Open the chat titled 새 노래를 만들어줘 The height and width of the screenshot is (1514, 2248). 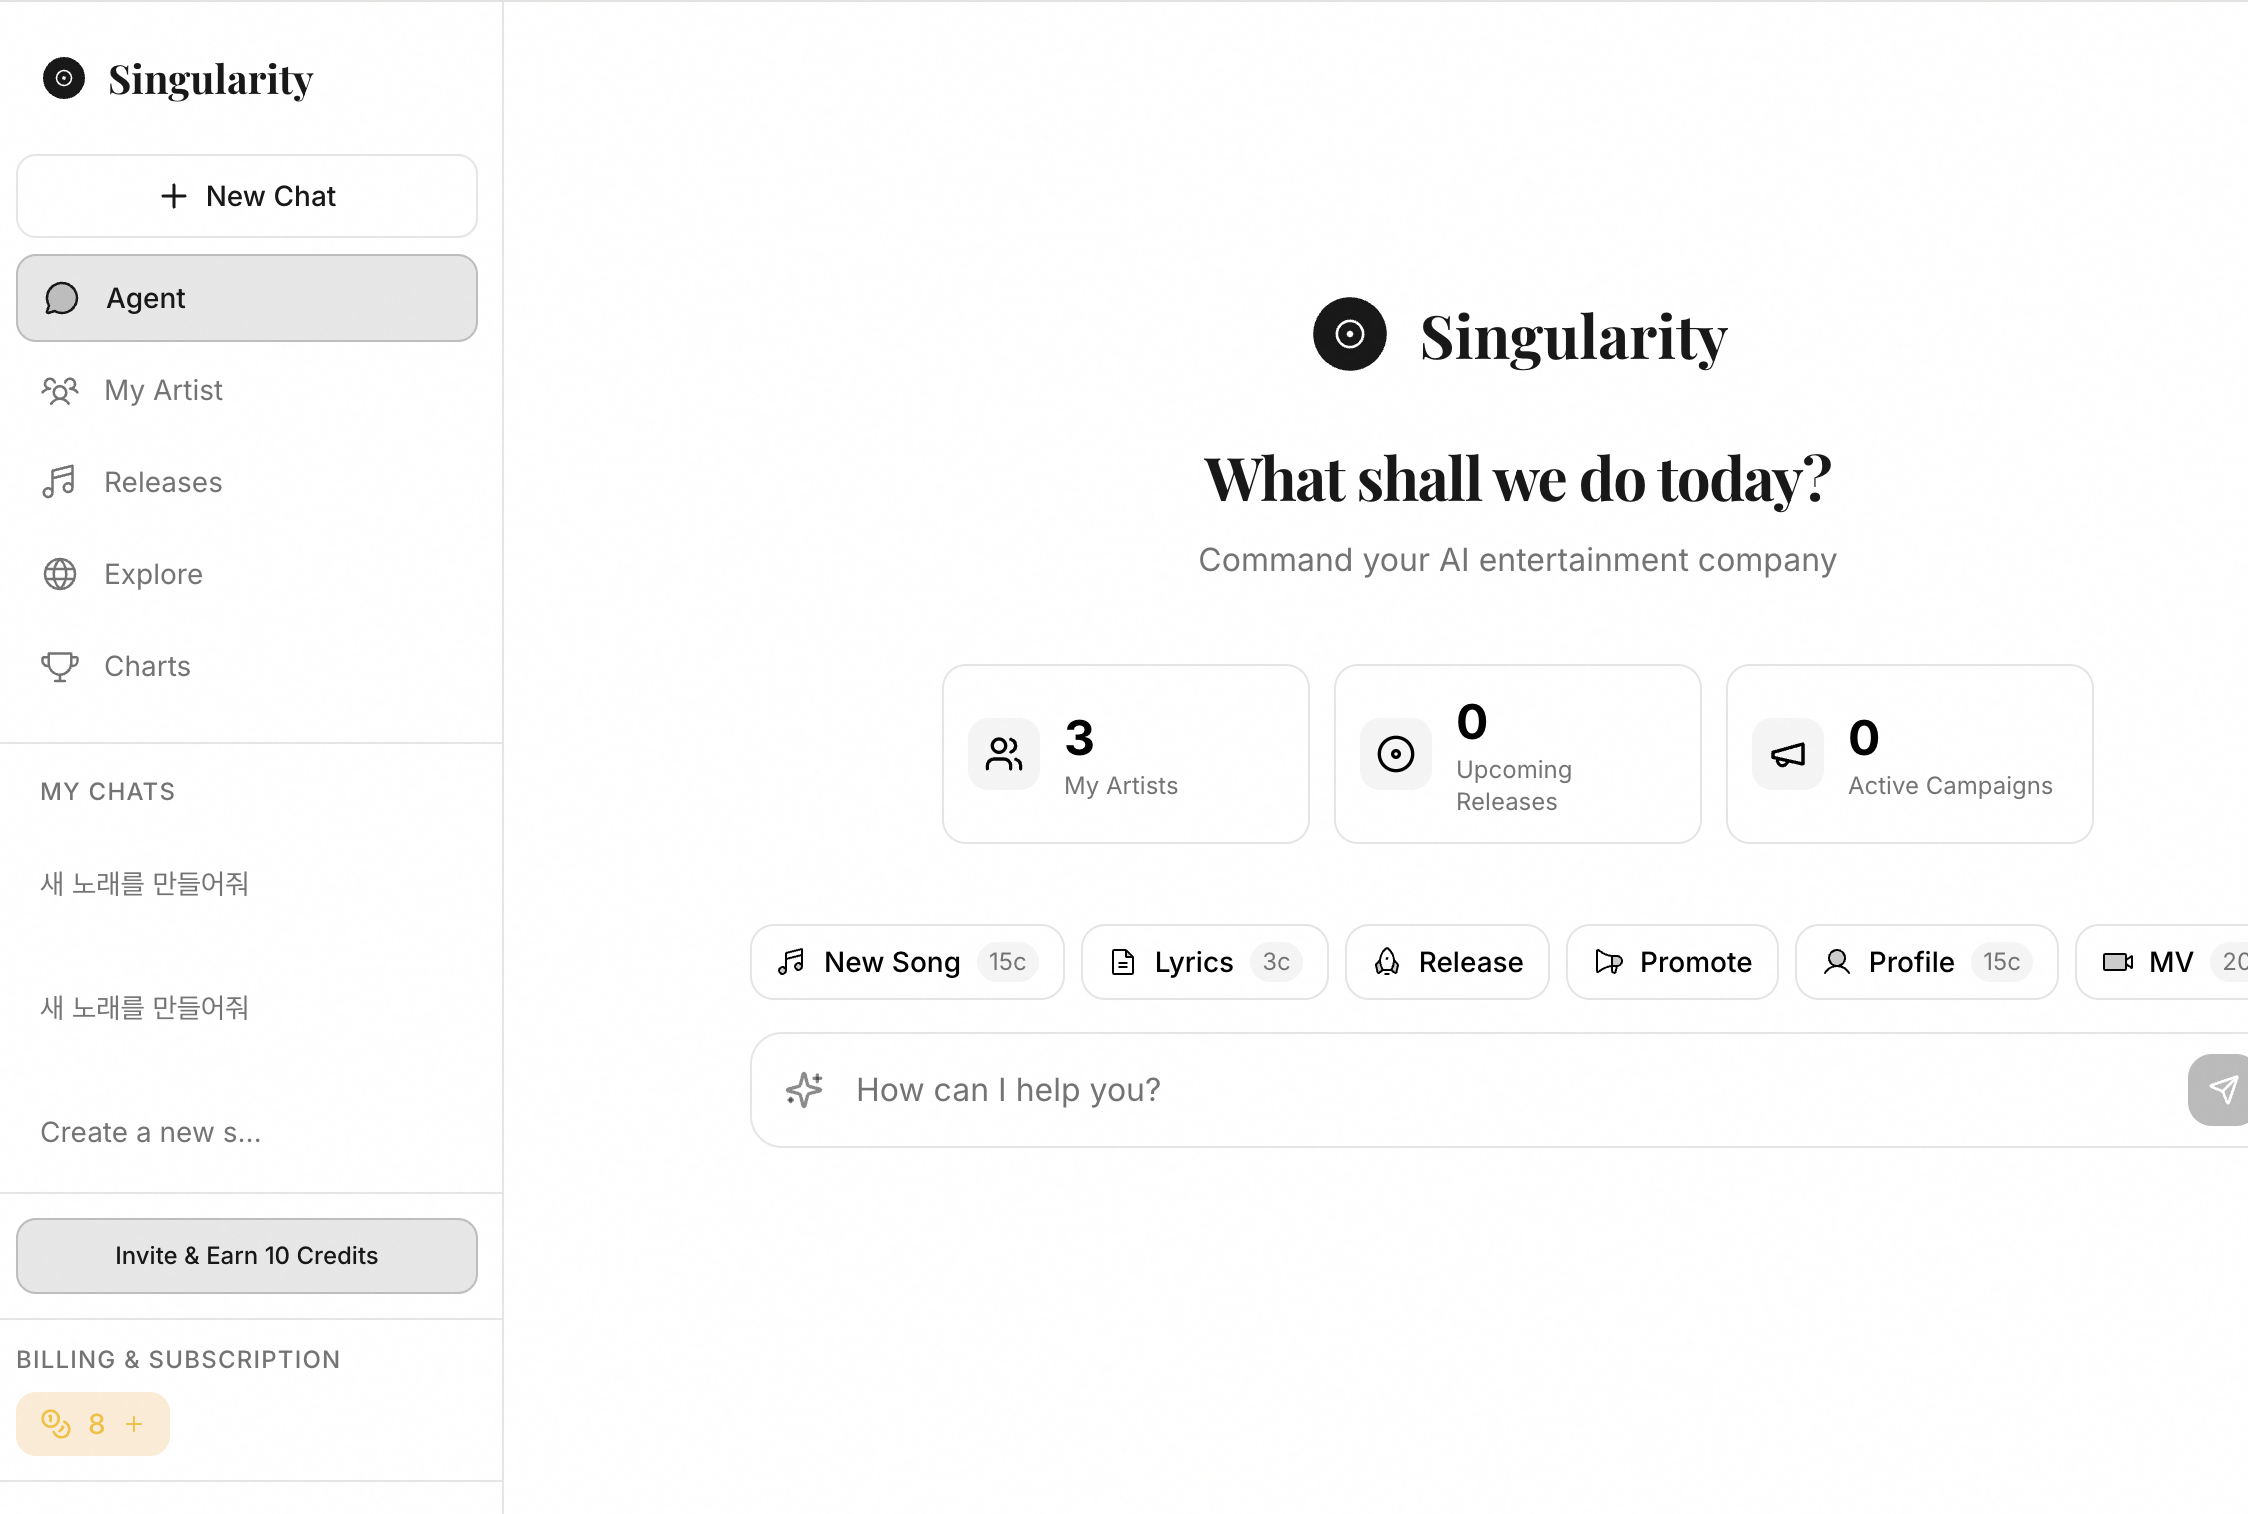tap(144, 883)
